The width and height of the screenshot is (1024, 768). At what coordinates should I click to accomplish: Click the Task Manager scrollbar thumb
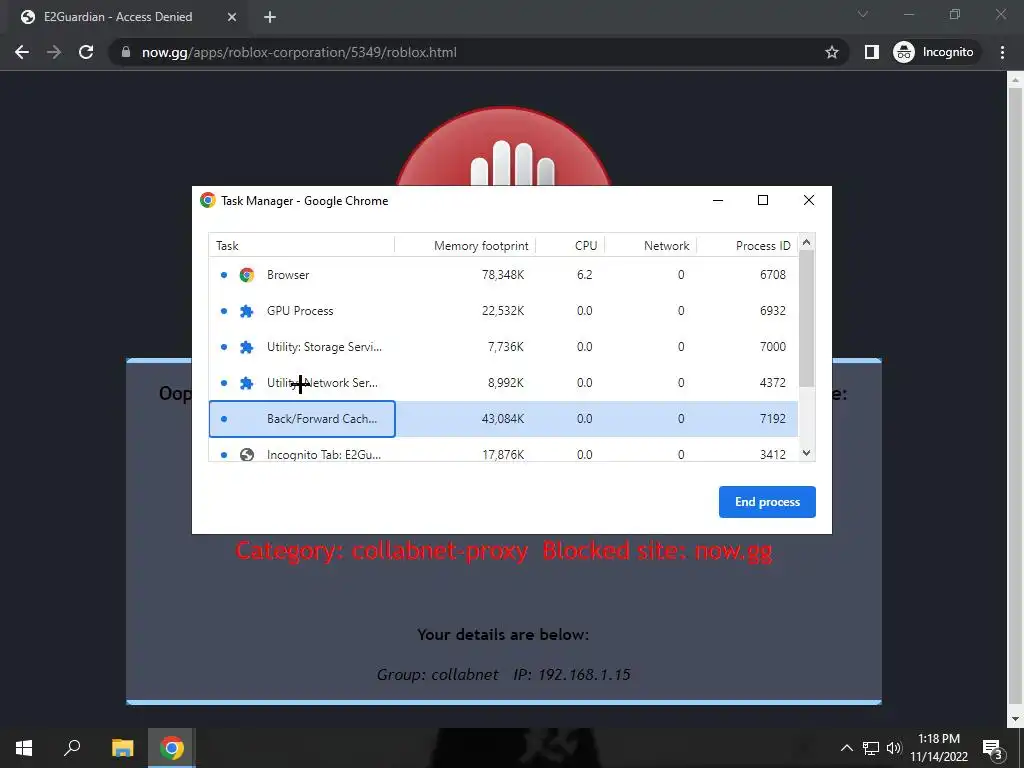(x=807, y=318)
